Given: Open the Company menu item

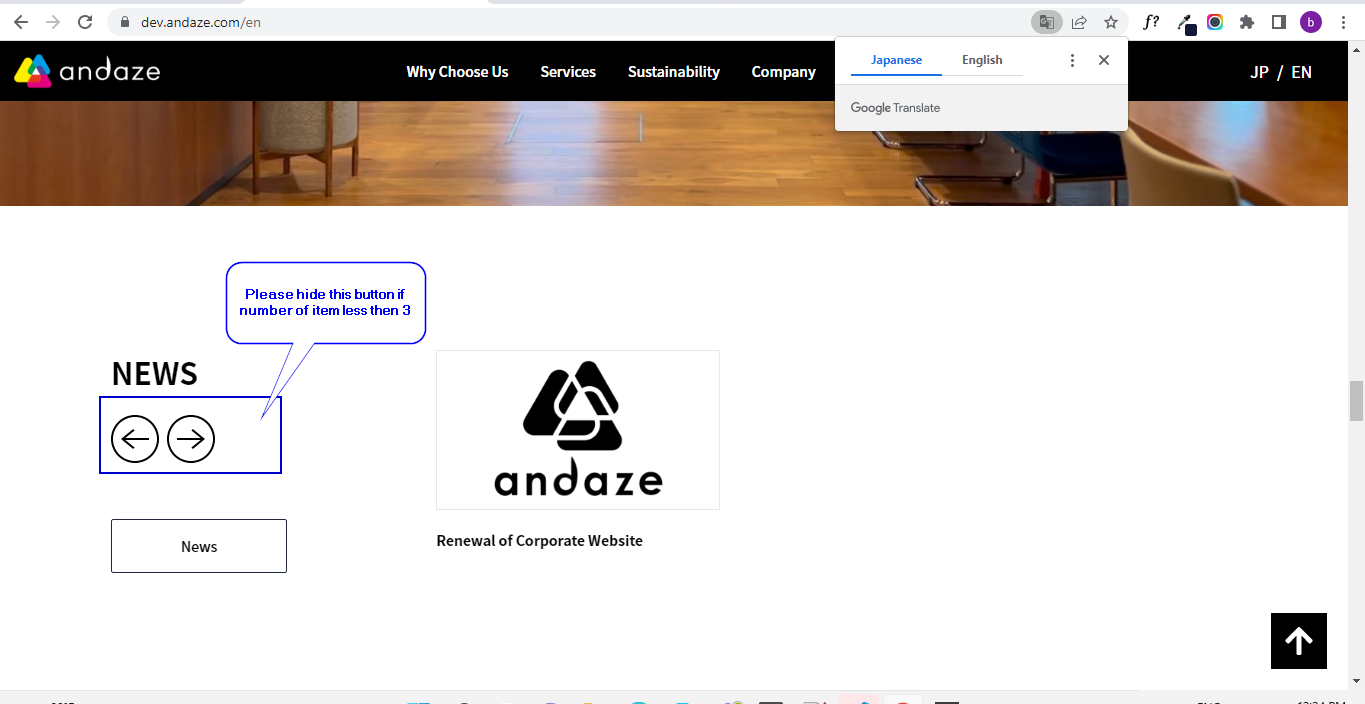Looking at the screenshot, I should pyautogui.click(x=783, y=71).
